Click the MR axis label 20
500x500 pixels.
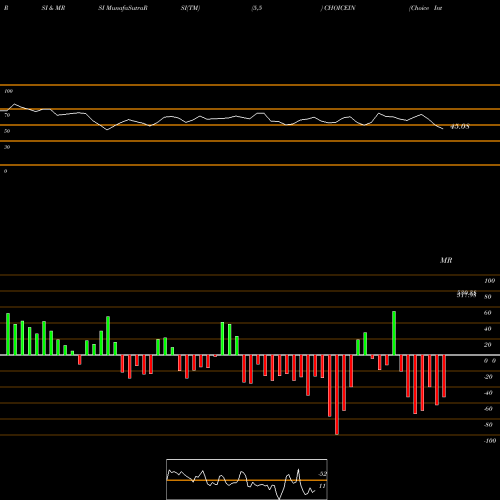coord(488,345)
